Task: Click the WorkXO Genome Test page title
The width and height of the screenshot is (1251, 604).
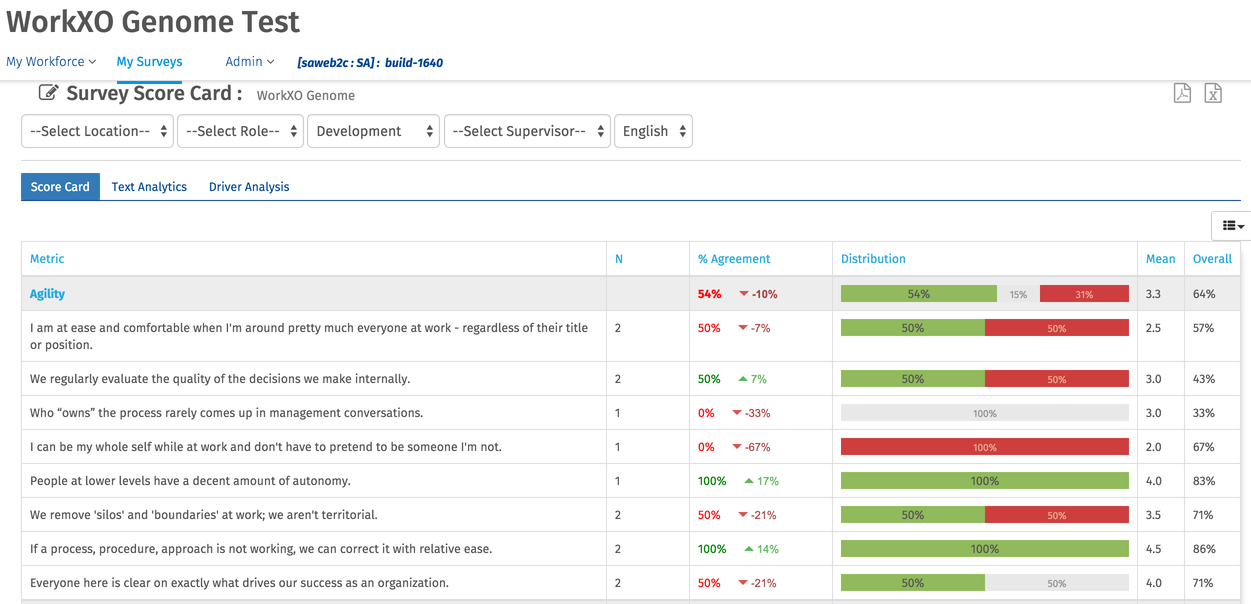Action: pos(153,21)
